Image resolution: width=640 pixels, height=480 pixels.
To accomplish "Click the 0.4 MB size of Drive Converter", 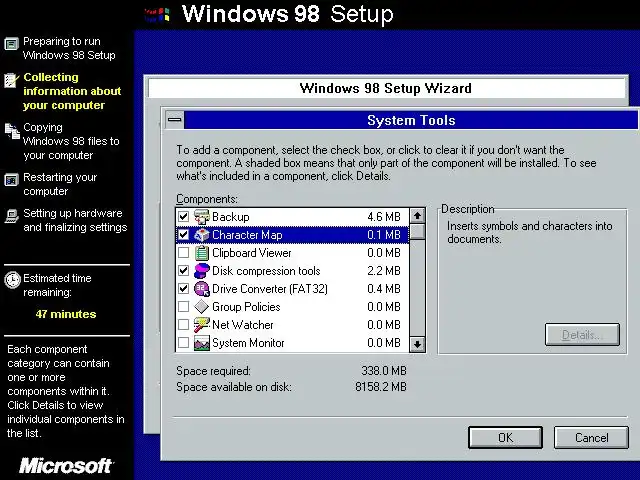I will point(384,289).
